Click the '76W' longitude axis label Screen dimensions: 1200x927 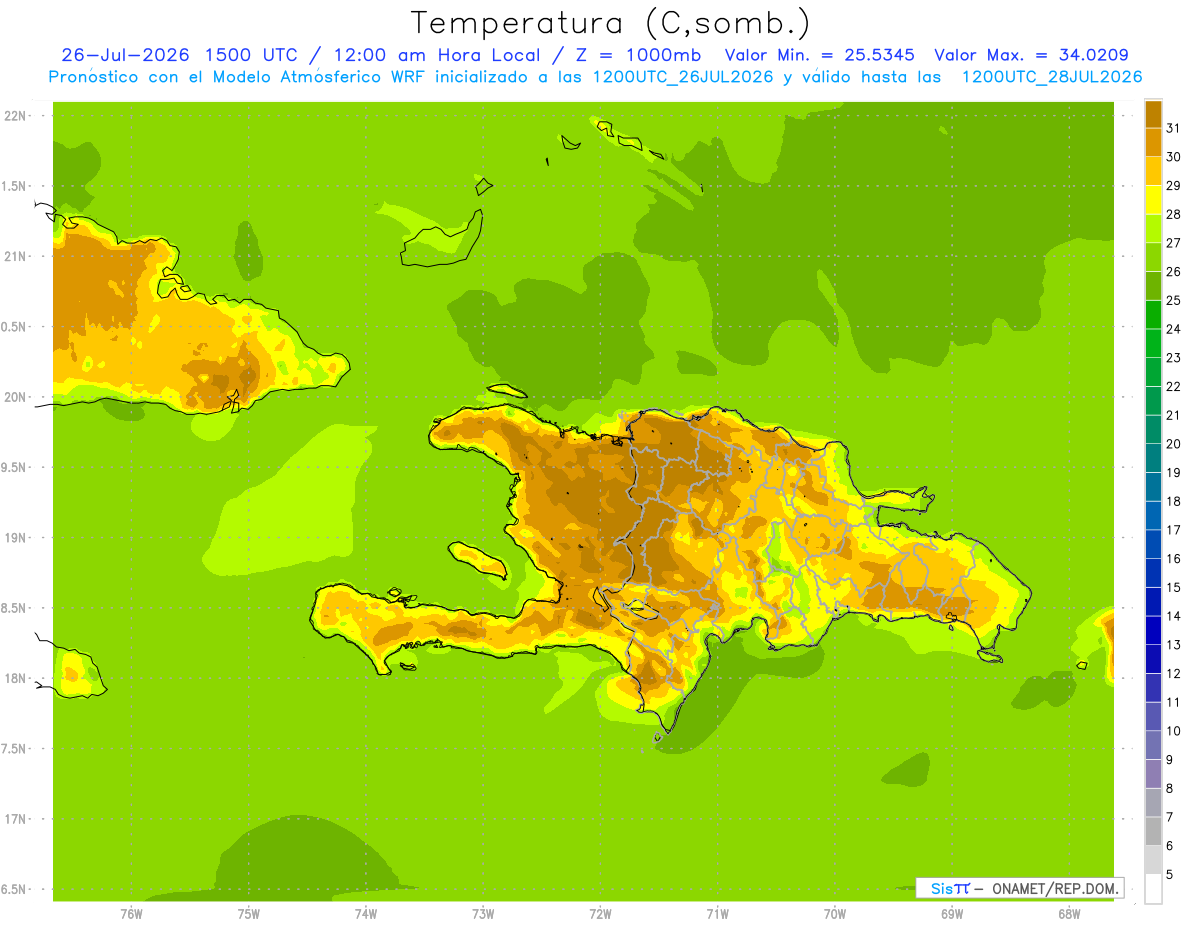click(131, 914)
